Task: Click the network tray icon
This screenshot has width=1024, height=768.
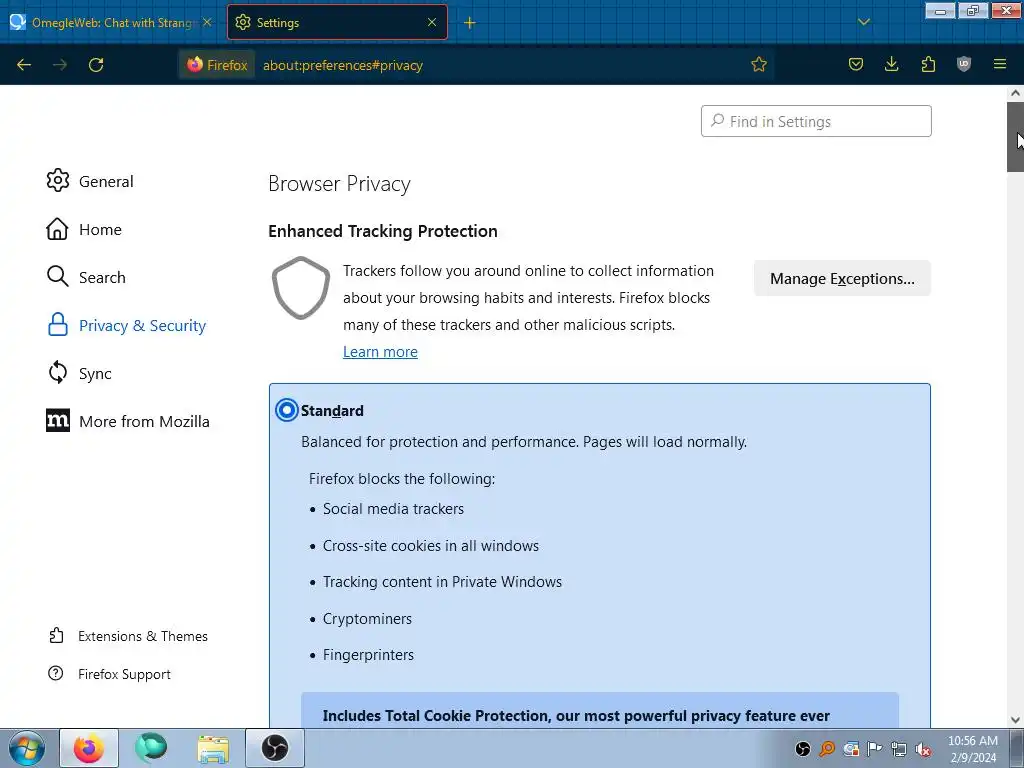Action: 899,749
